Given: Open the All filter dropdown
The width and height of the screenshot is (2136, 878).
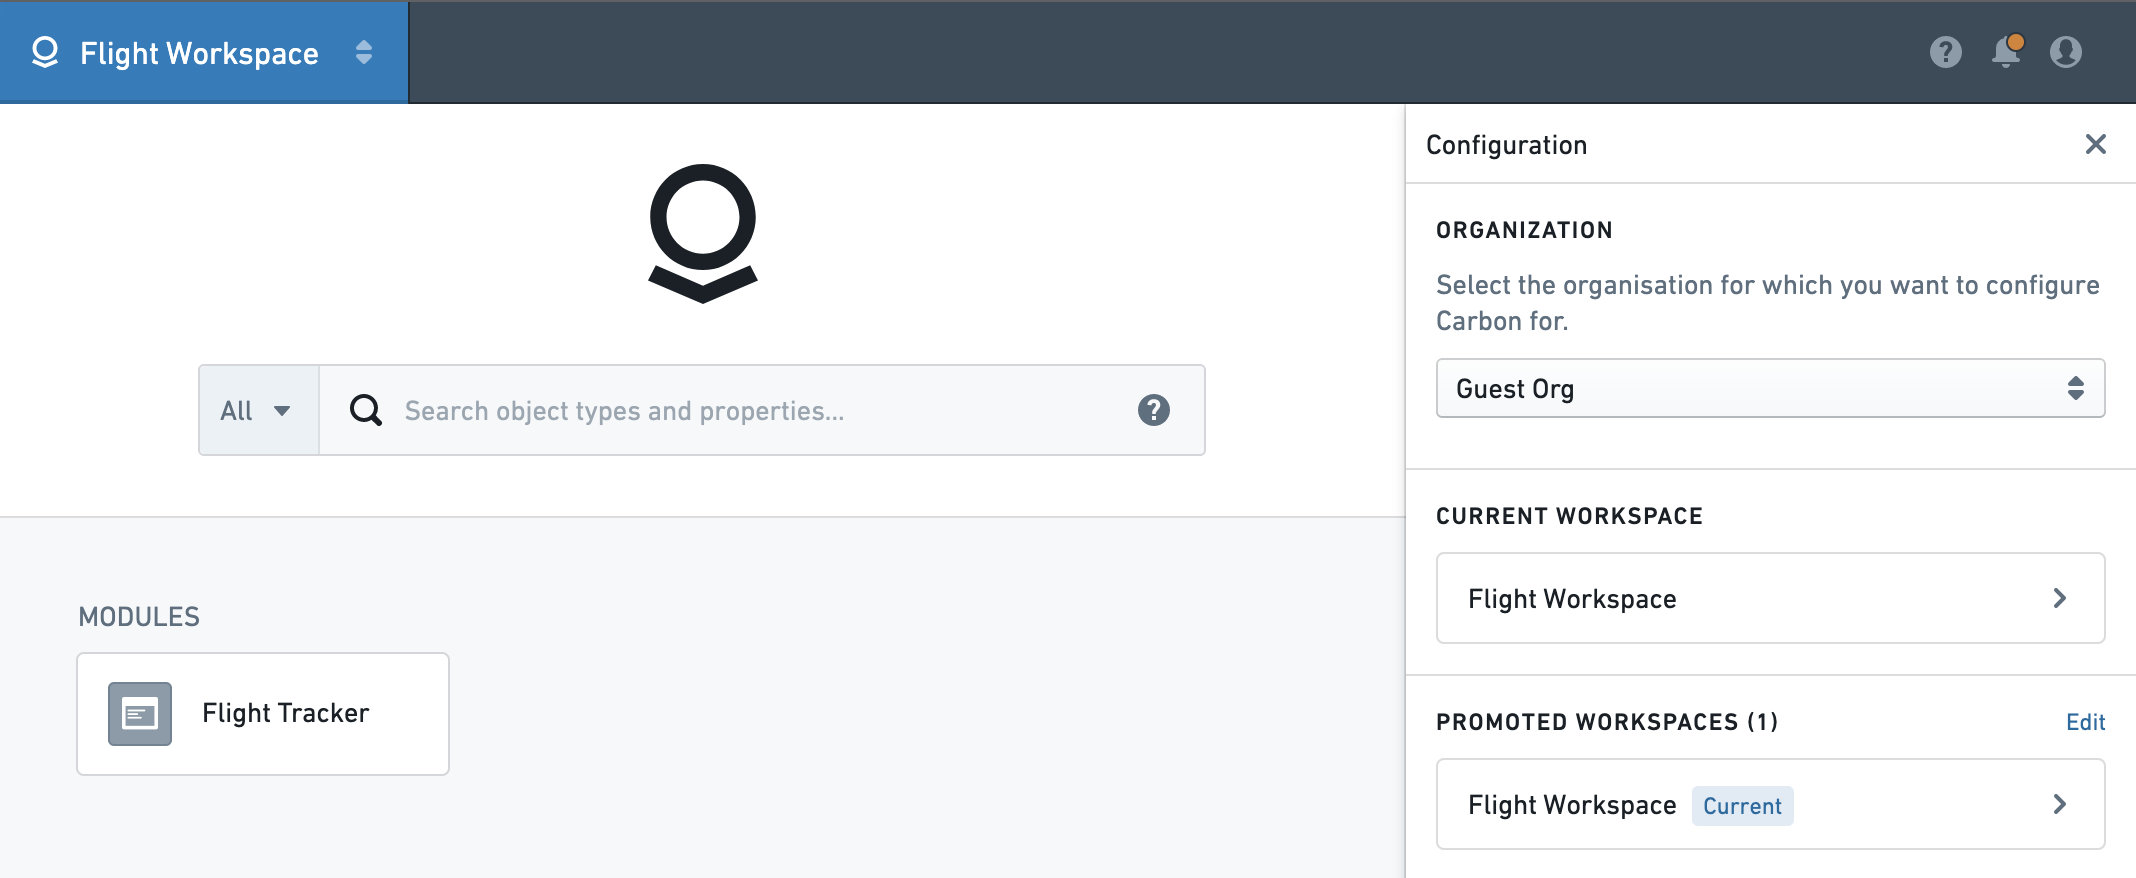Looking at the screenshot, I should click(x=258, y=410).
